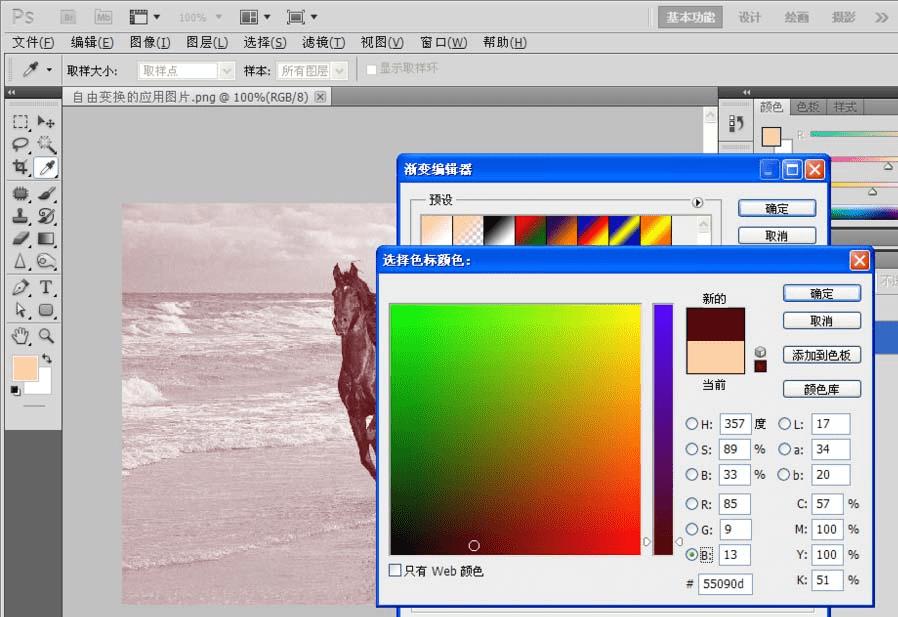Select the Hand tool

(21, 336)
